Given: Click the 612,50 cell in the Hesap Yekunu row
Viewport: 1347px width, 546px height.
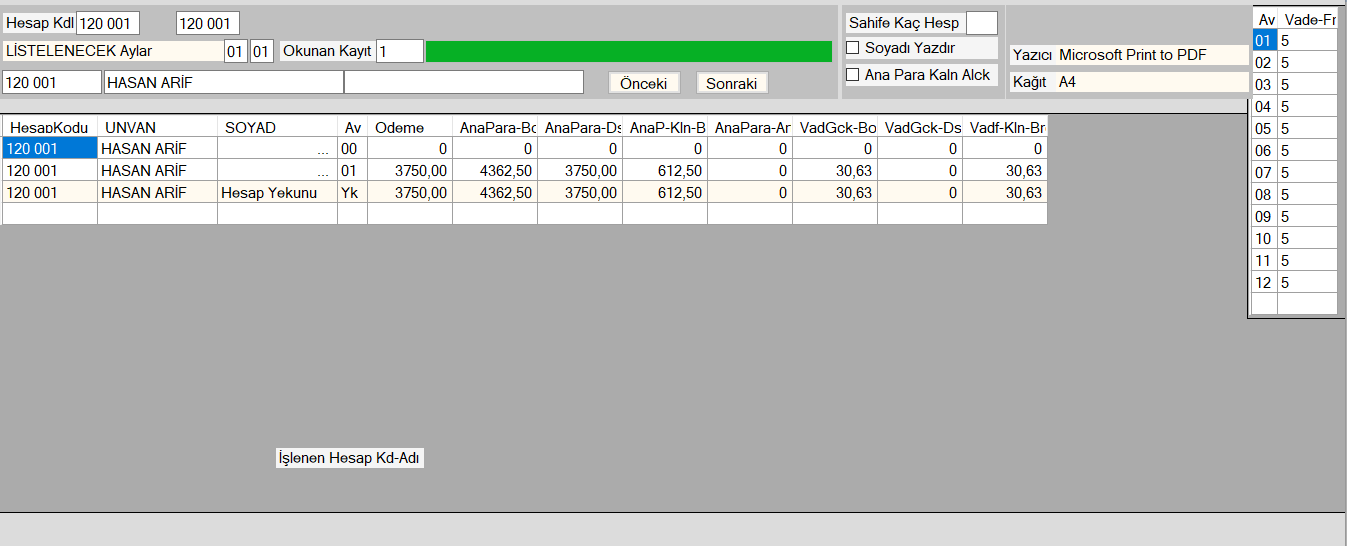Looking at the screenshot, I should (x=665, y=193).
